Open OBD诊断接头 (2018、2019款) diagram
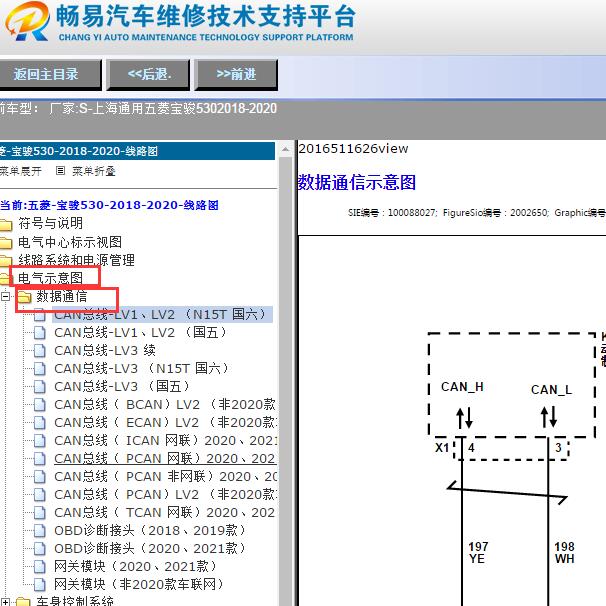Screen dimensions: 606x606 pyautogui.click(x=150, y=531)
